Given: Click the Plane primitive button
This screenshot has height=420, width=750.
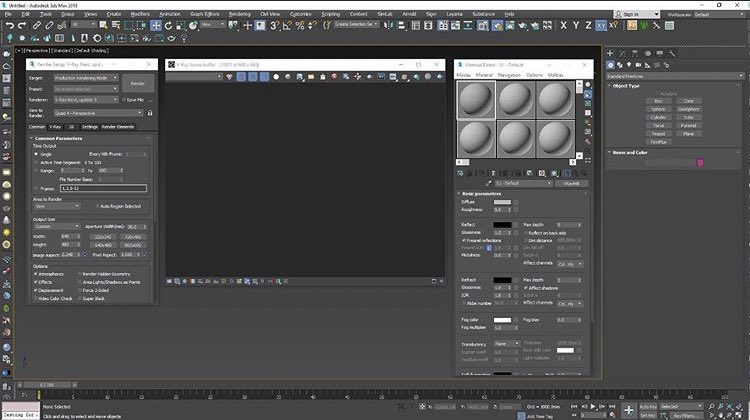Looking at the screenshot, I should click(688, 133).
